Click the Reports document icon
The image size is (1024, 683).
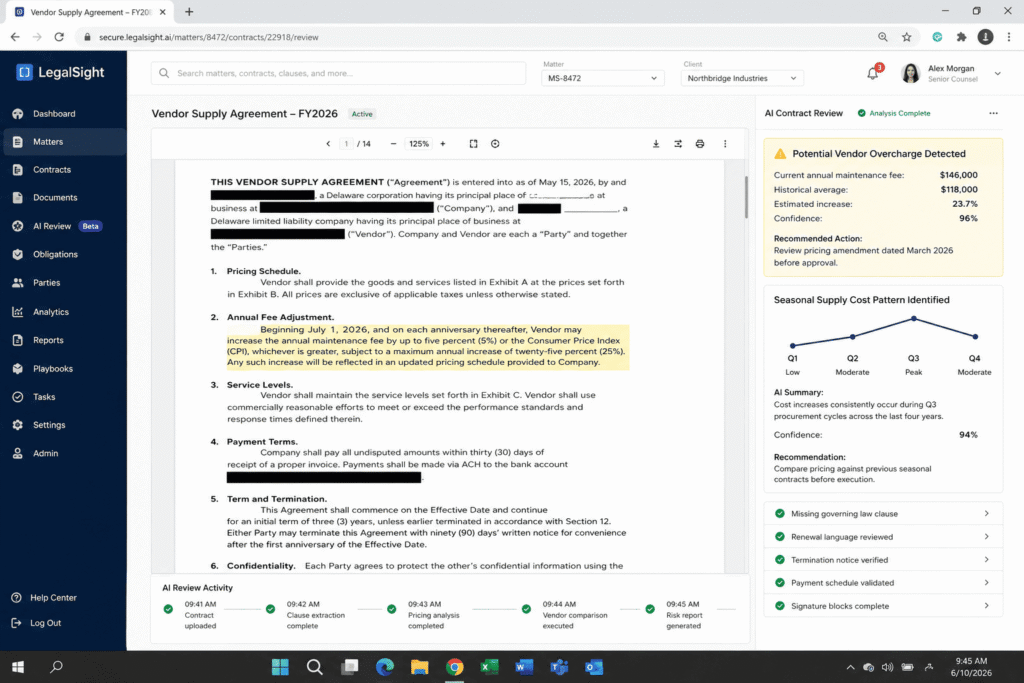[18, 340]
